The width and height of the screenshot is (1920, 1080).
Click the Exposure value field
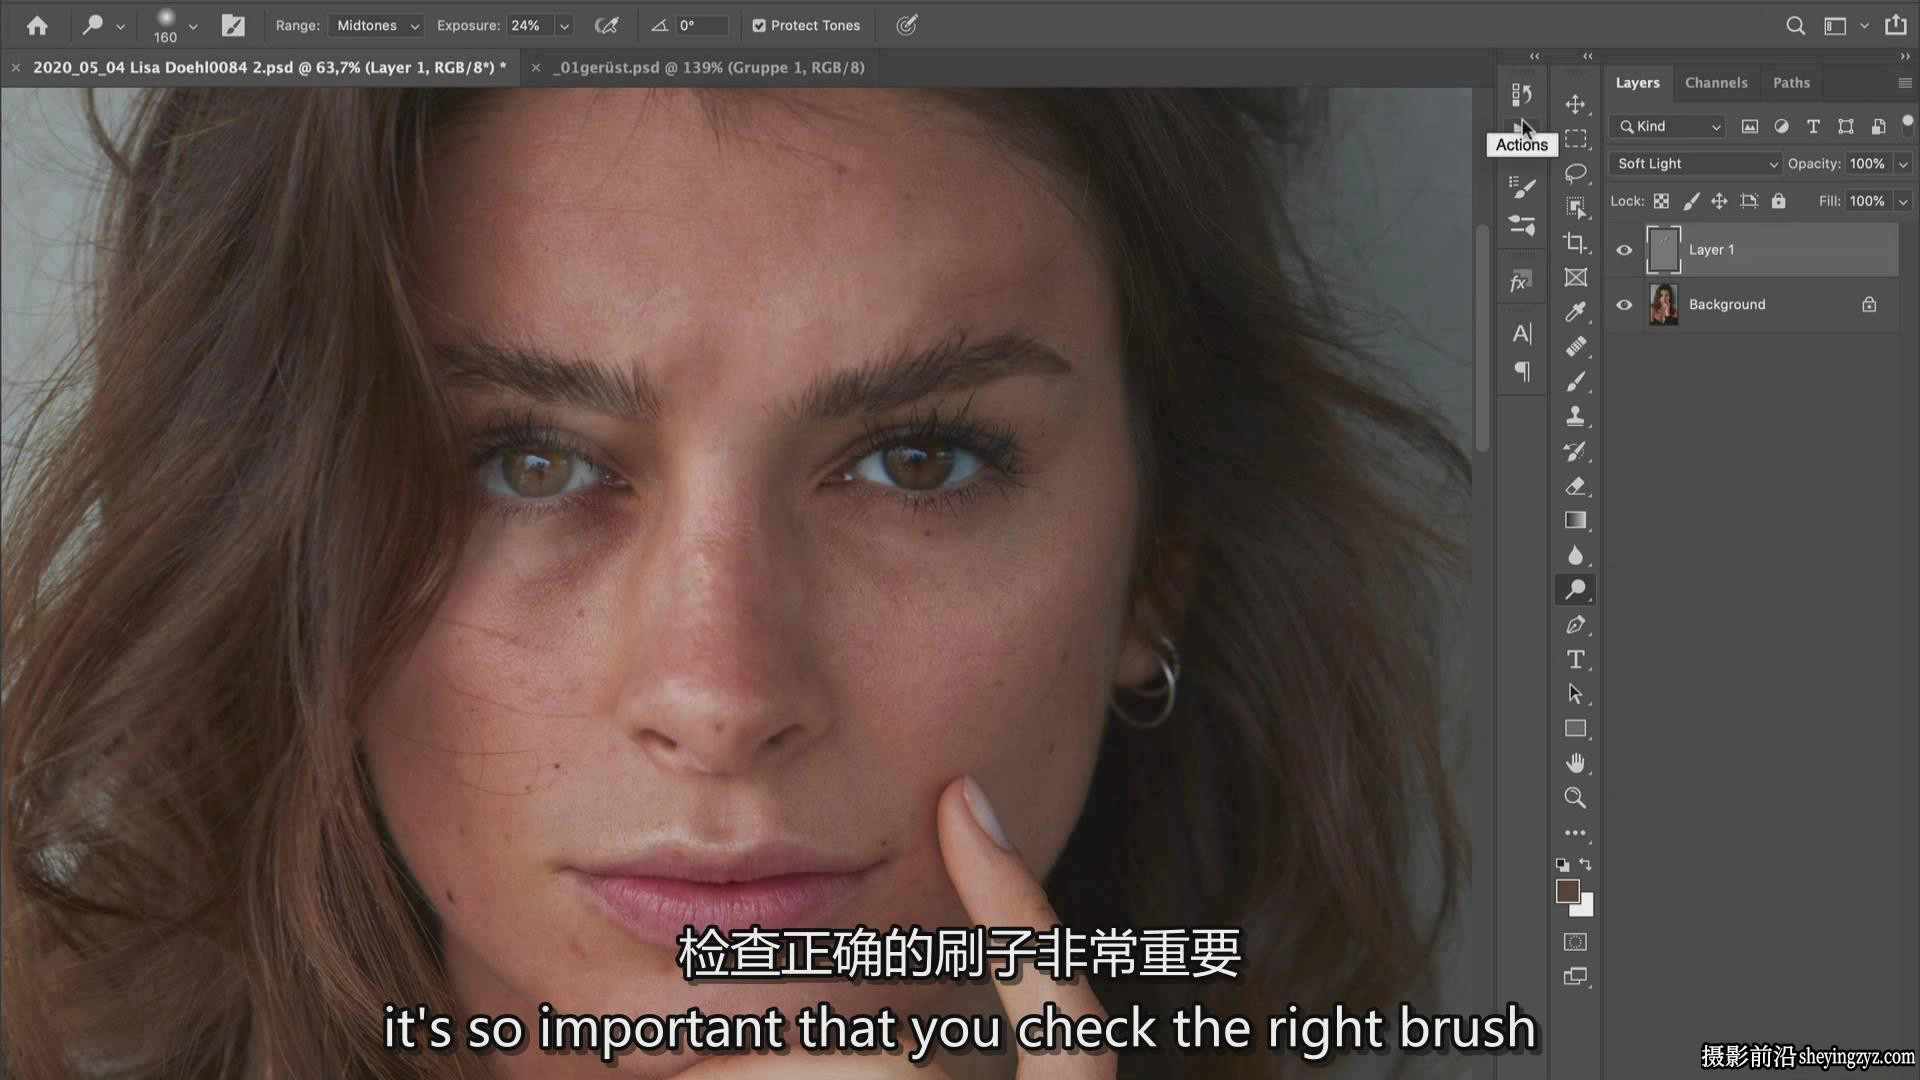click(529, 26)
